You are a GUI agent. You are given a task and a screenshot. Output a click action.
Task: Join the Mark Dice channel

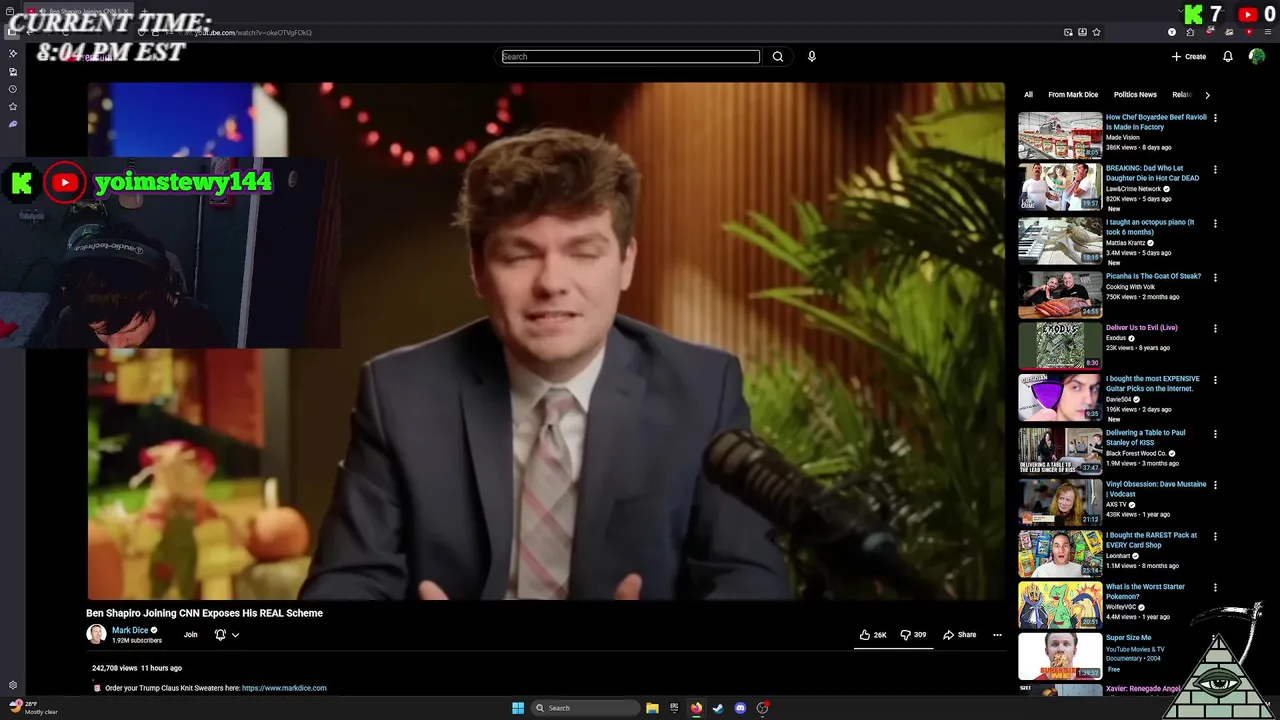pos(190,634)
